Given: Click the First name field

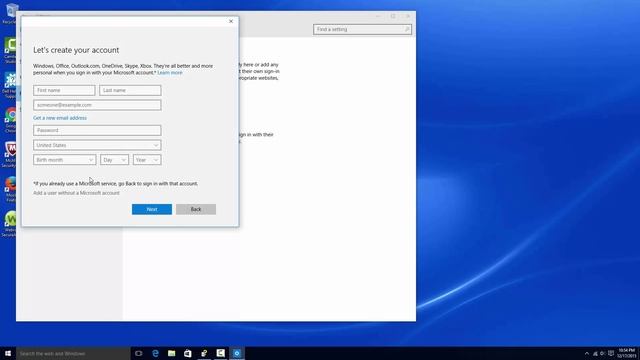Looking at the screenshot, I should [x=64, y=90].
